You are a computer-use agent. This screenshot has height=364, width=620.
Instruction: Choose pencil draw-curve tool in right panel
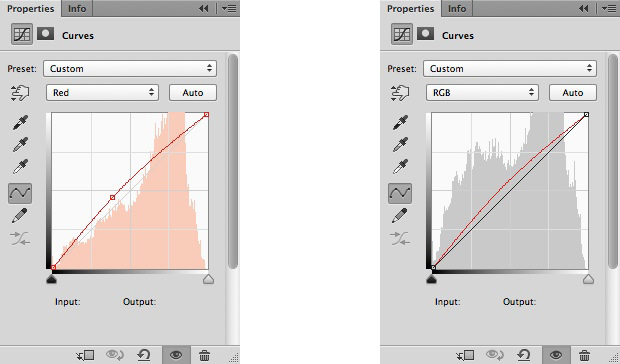tap(400, 215)
